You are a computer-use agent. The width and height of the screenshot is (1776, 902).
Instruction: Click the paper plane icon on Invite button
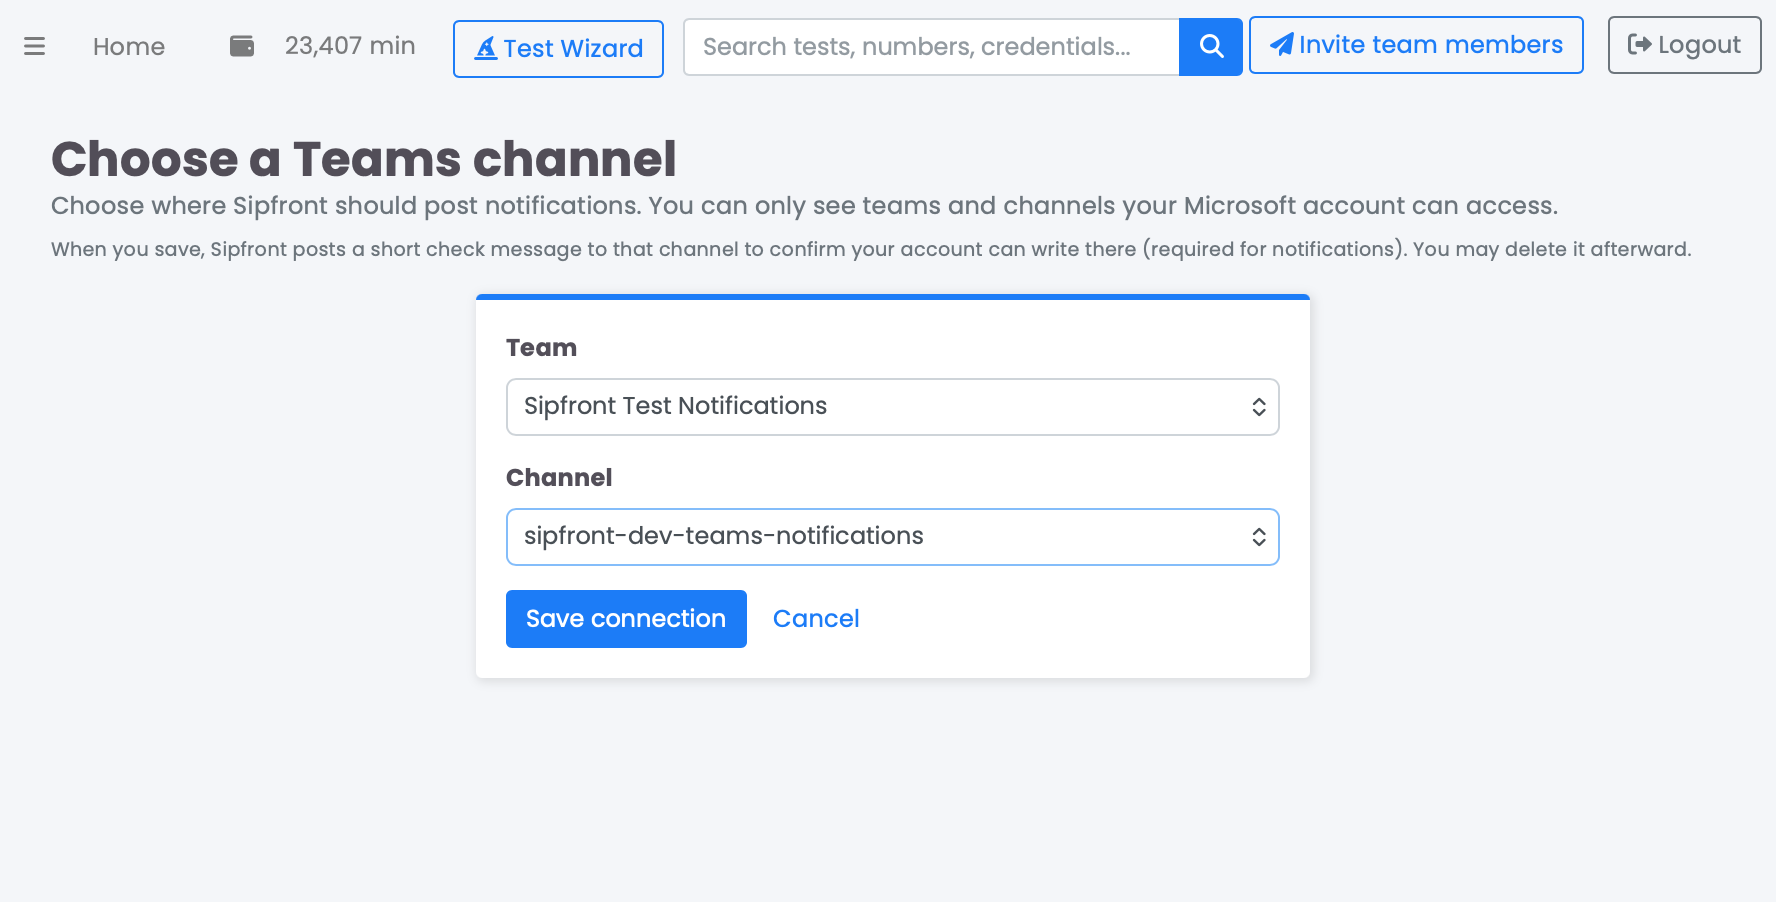pos(1281,43)
